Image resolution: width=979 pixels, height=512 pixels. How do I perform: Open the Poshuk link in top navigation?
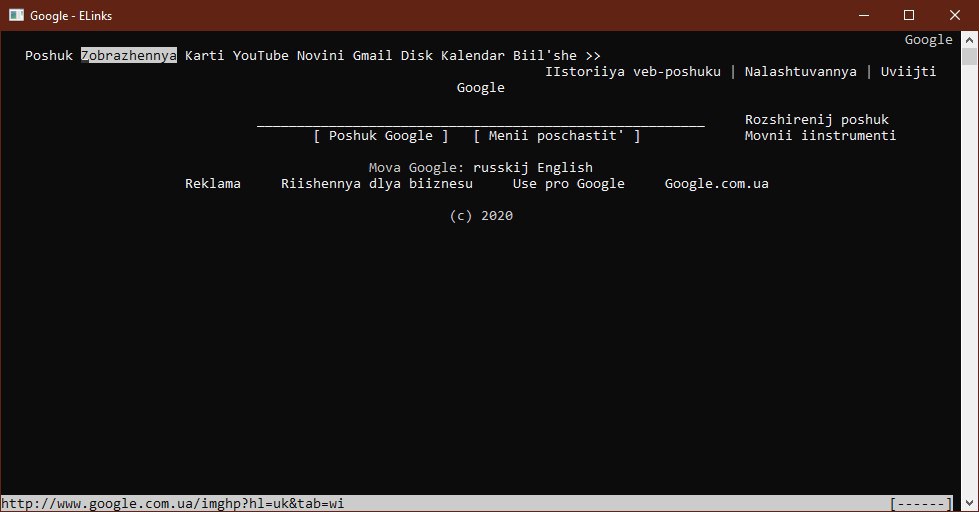click(49, 56)
